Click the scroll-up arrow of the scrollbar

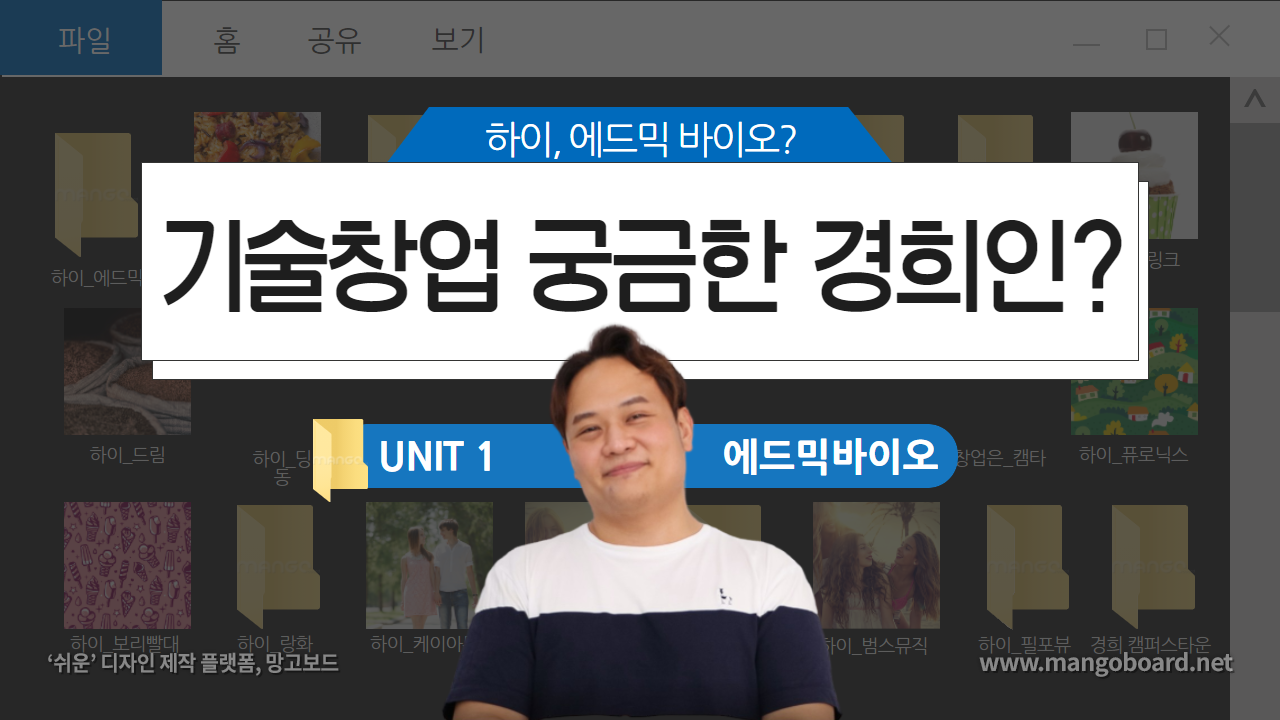coord(1254,99)
